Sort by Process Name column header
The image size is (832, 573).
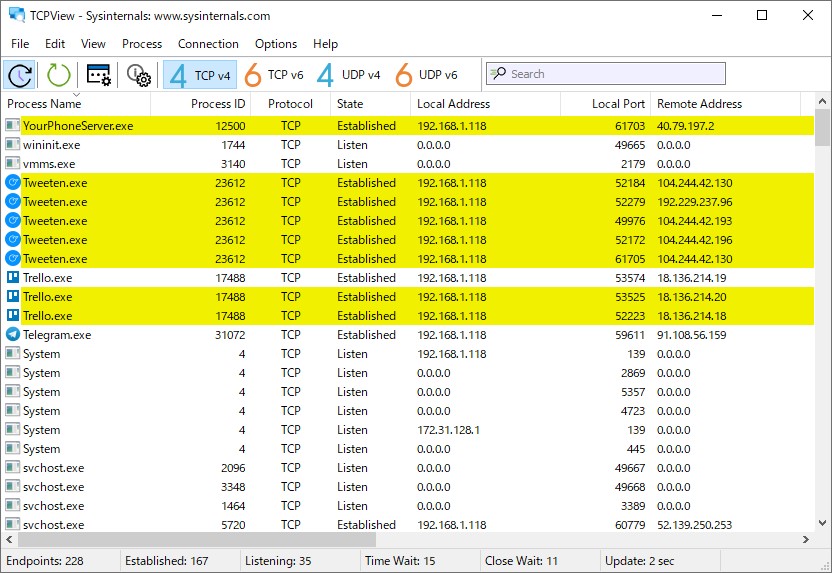coord(76,104)
